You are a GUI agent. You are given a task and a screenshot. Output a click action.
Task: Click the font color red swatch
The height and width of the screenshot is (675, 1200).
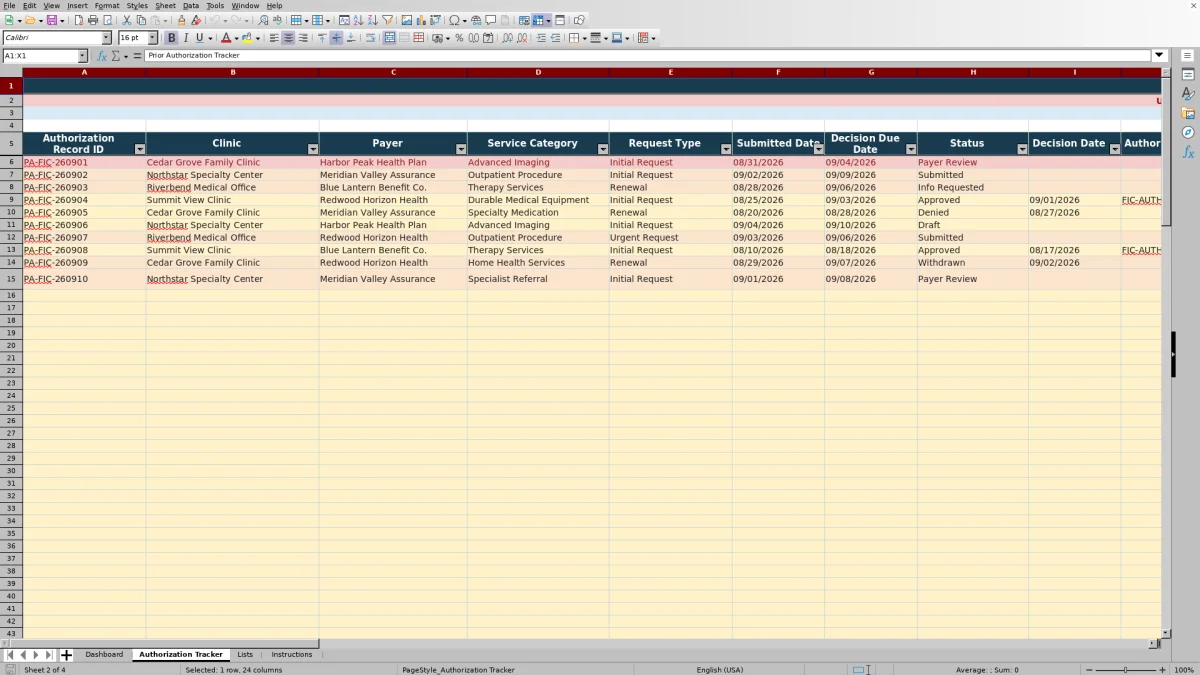pyautogui.click(x=225, y=38)
